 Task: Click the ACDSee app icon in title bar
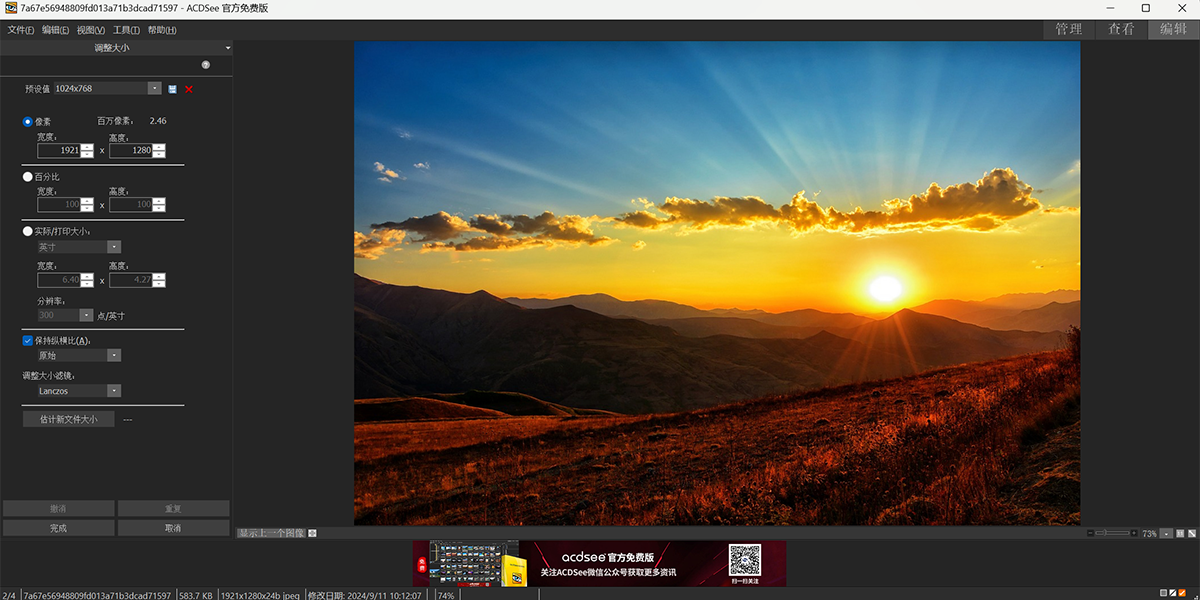click(x=10, y=8)
